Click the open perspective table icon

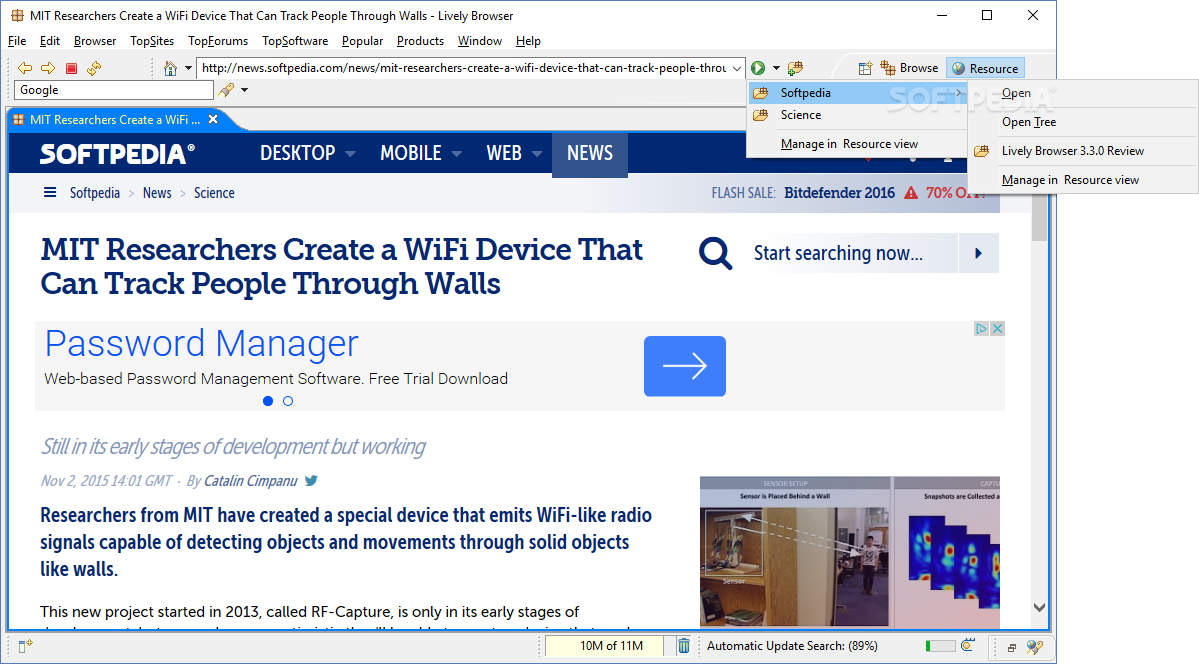[865, 68]
